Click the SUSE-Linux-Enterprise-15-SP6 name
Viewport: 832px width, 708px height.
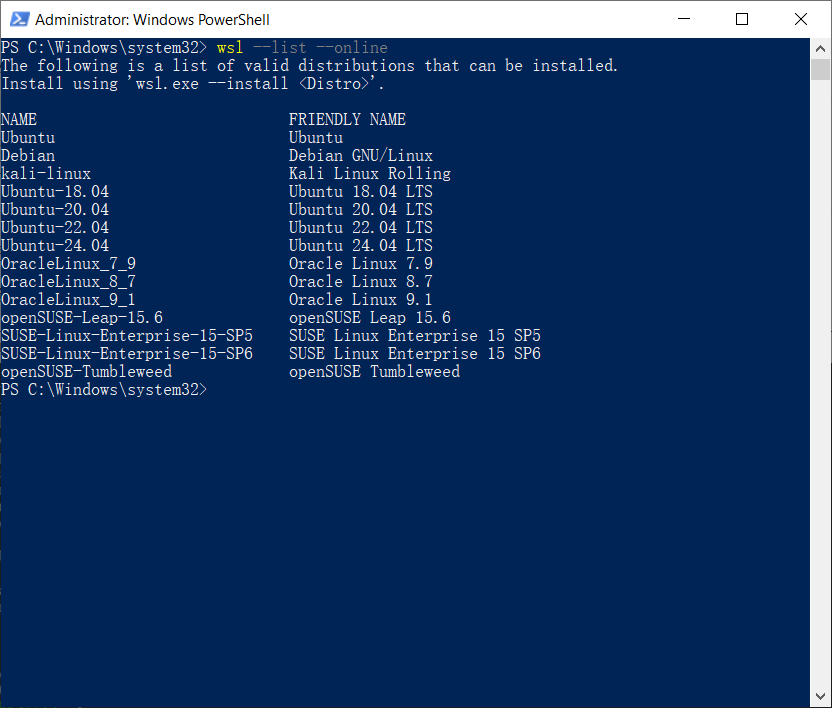(x=127, y=353)
